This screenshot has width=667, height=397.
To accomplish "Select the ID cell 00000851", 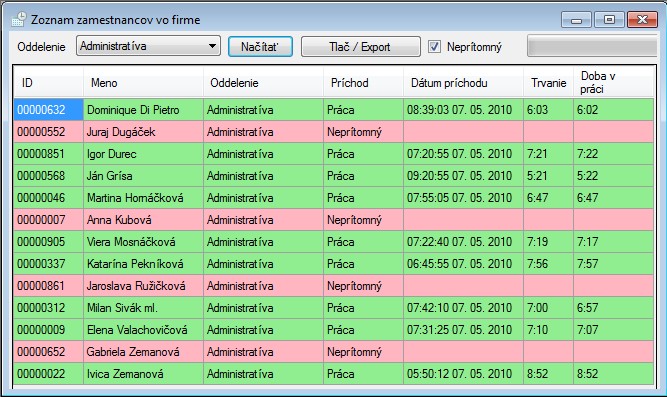I will (x=48, y=154).
